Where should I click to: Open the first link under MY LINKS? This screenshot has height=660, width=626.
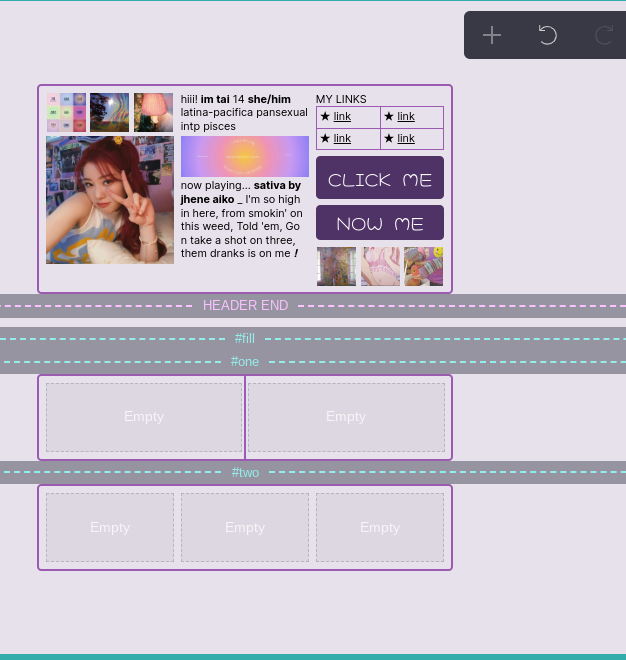(342, 117)
